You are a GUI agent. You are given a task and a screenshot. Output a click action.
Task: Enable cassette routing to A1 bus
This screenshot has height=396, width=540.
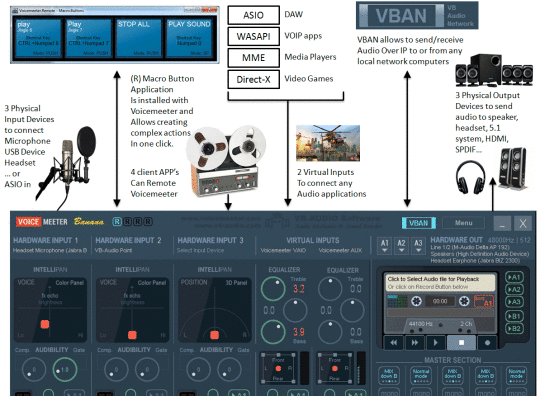(x=514, y=277)
